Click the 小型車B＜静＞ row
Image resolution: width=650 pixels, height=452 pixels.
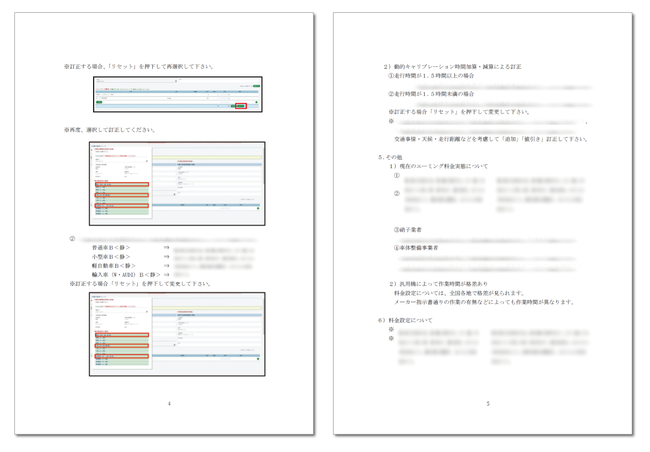(x=111, y=257)
